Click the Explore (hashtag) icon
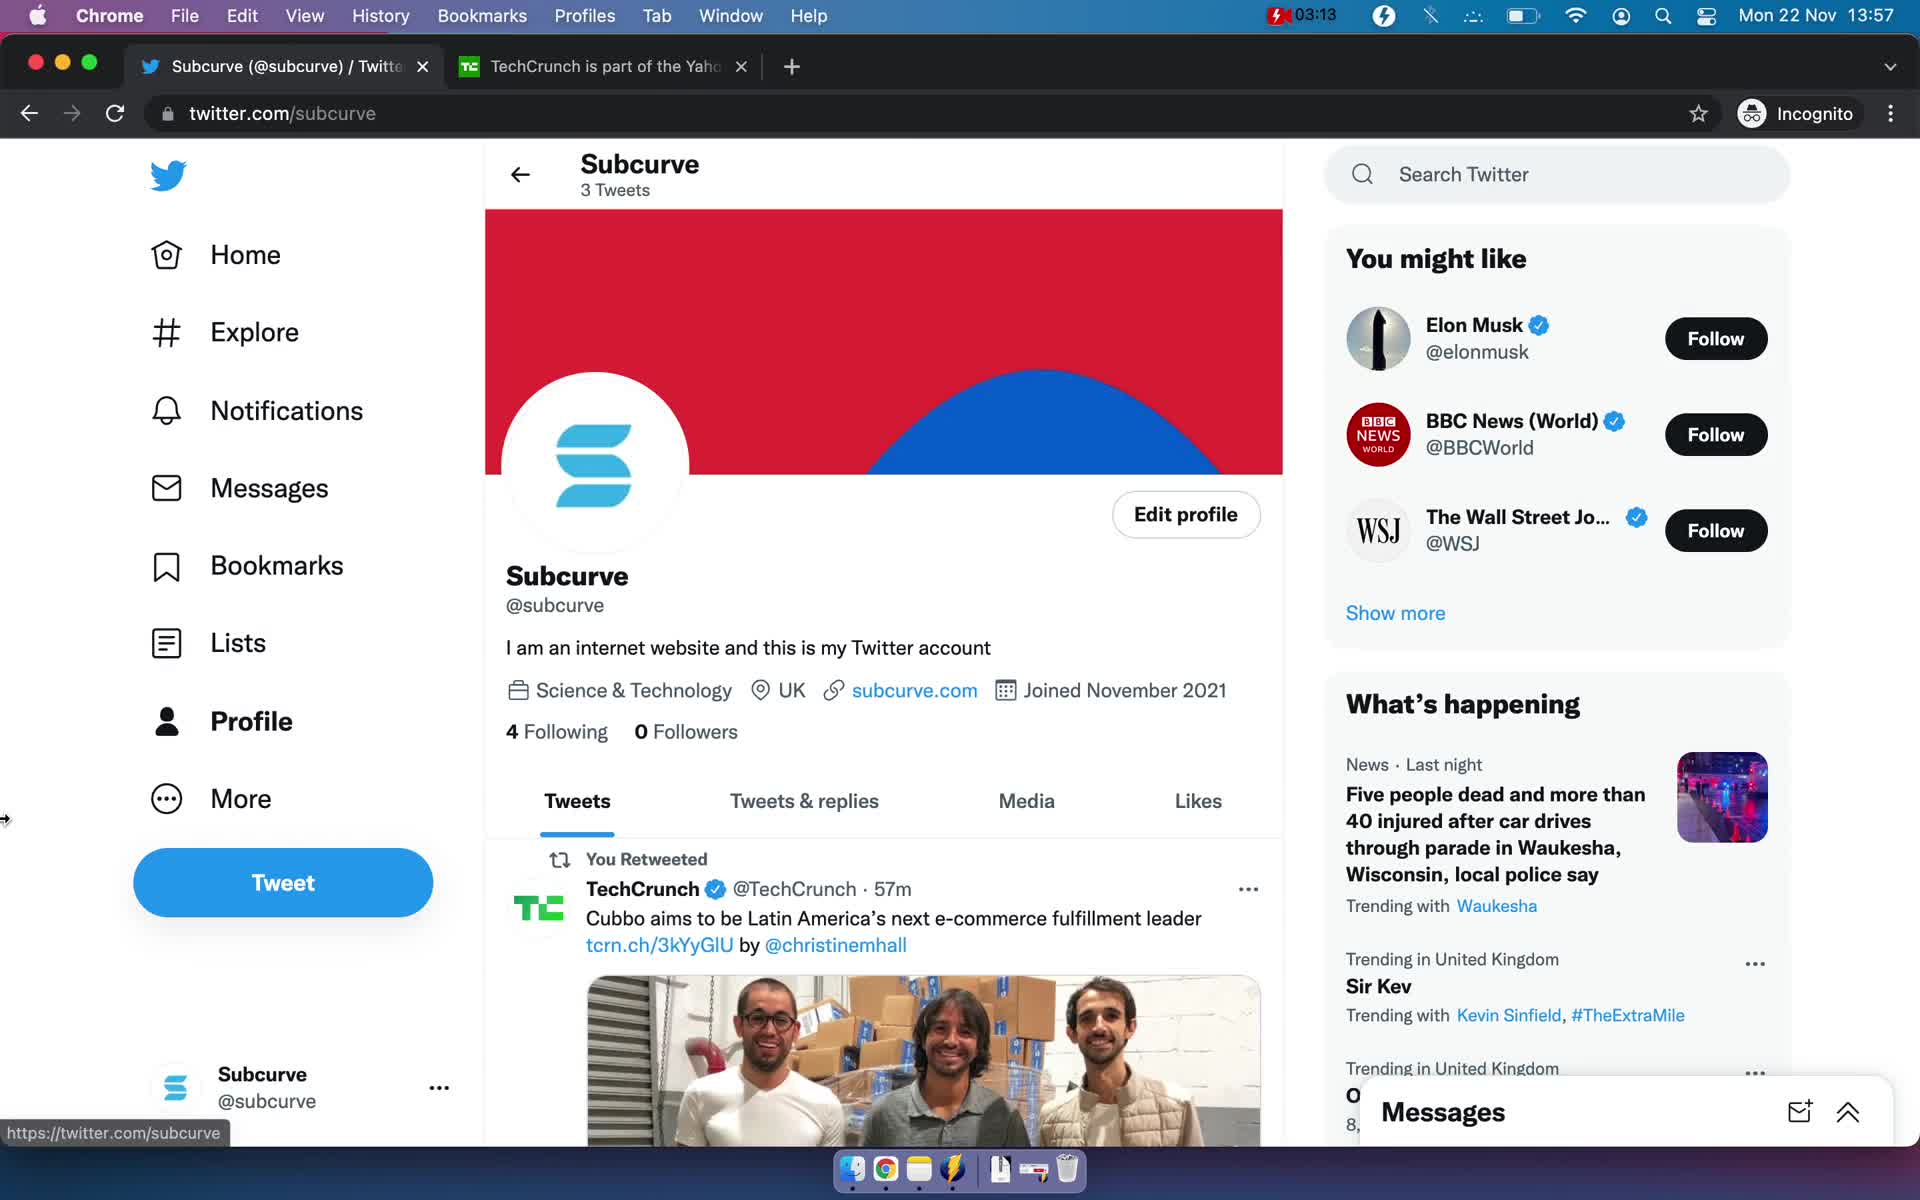The width and height of the screenshot is (1920, 1200). 167,332
